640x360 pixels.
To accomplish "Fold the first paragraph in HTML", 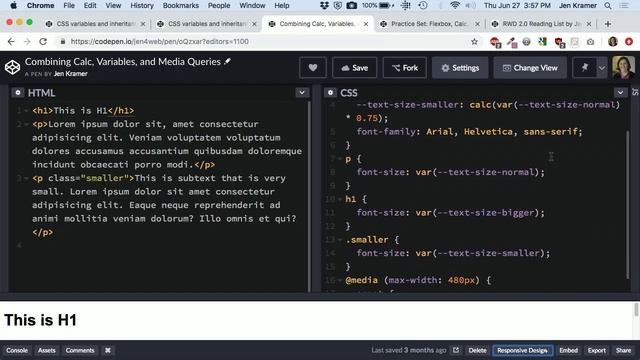I will point(26,124).
